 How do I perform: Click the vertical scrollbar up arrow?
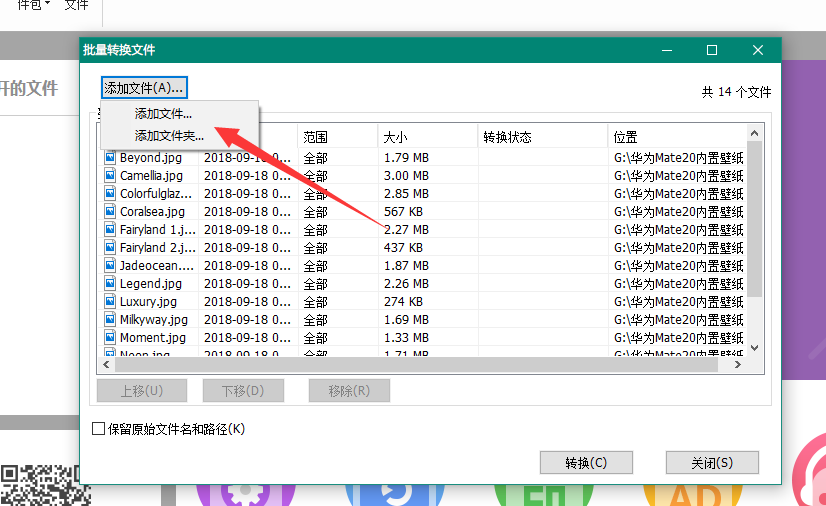tap(754, 133)
